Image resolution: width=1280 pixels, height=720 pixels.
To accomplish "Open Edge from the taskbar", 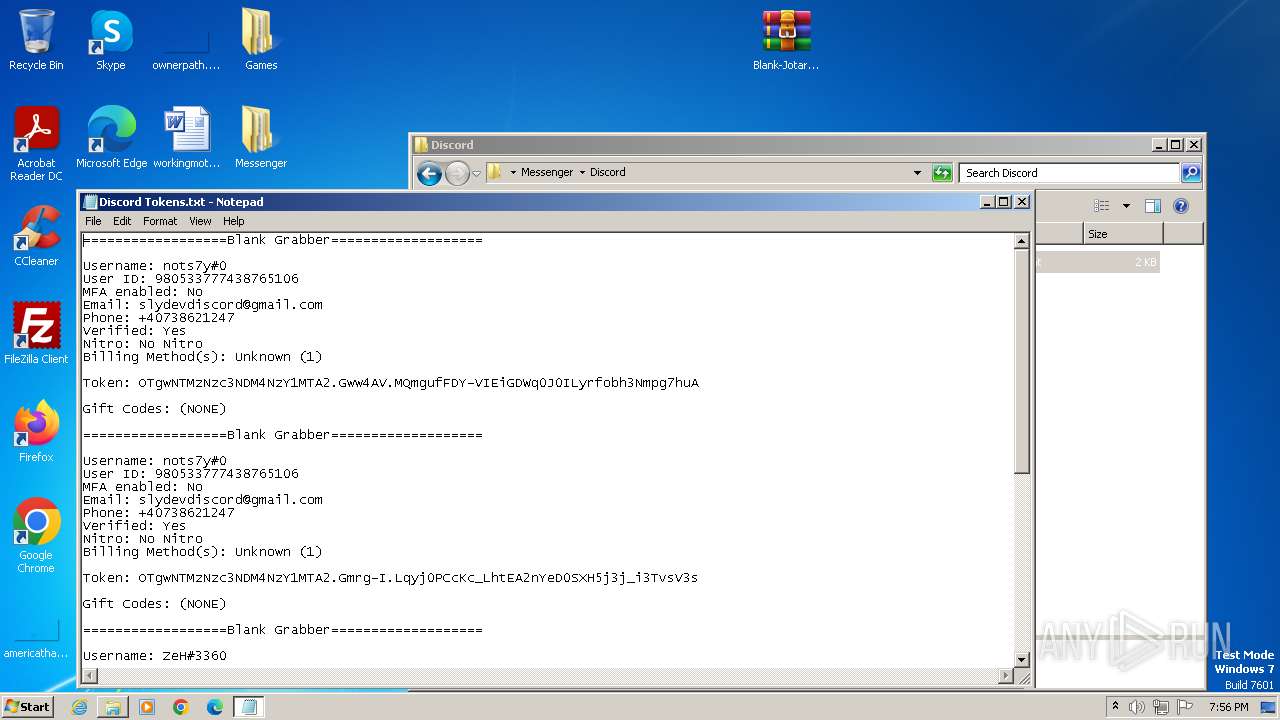I will (x=215, y=707).
